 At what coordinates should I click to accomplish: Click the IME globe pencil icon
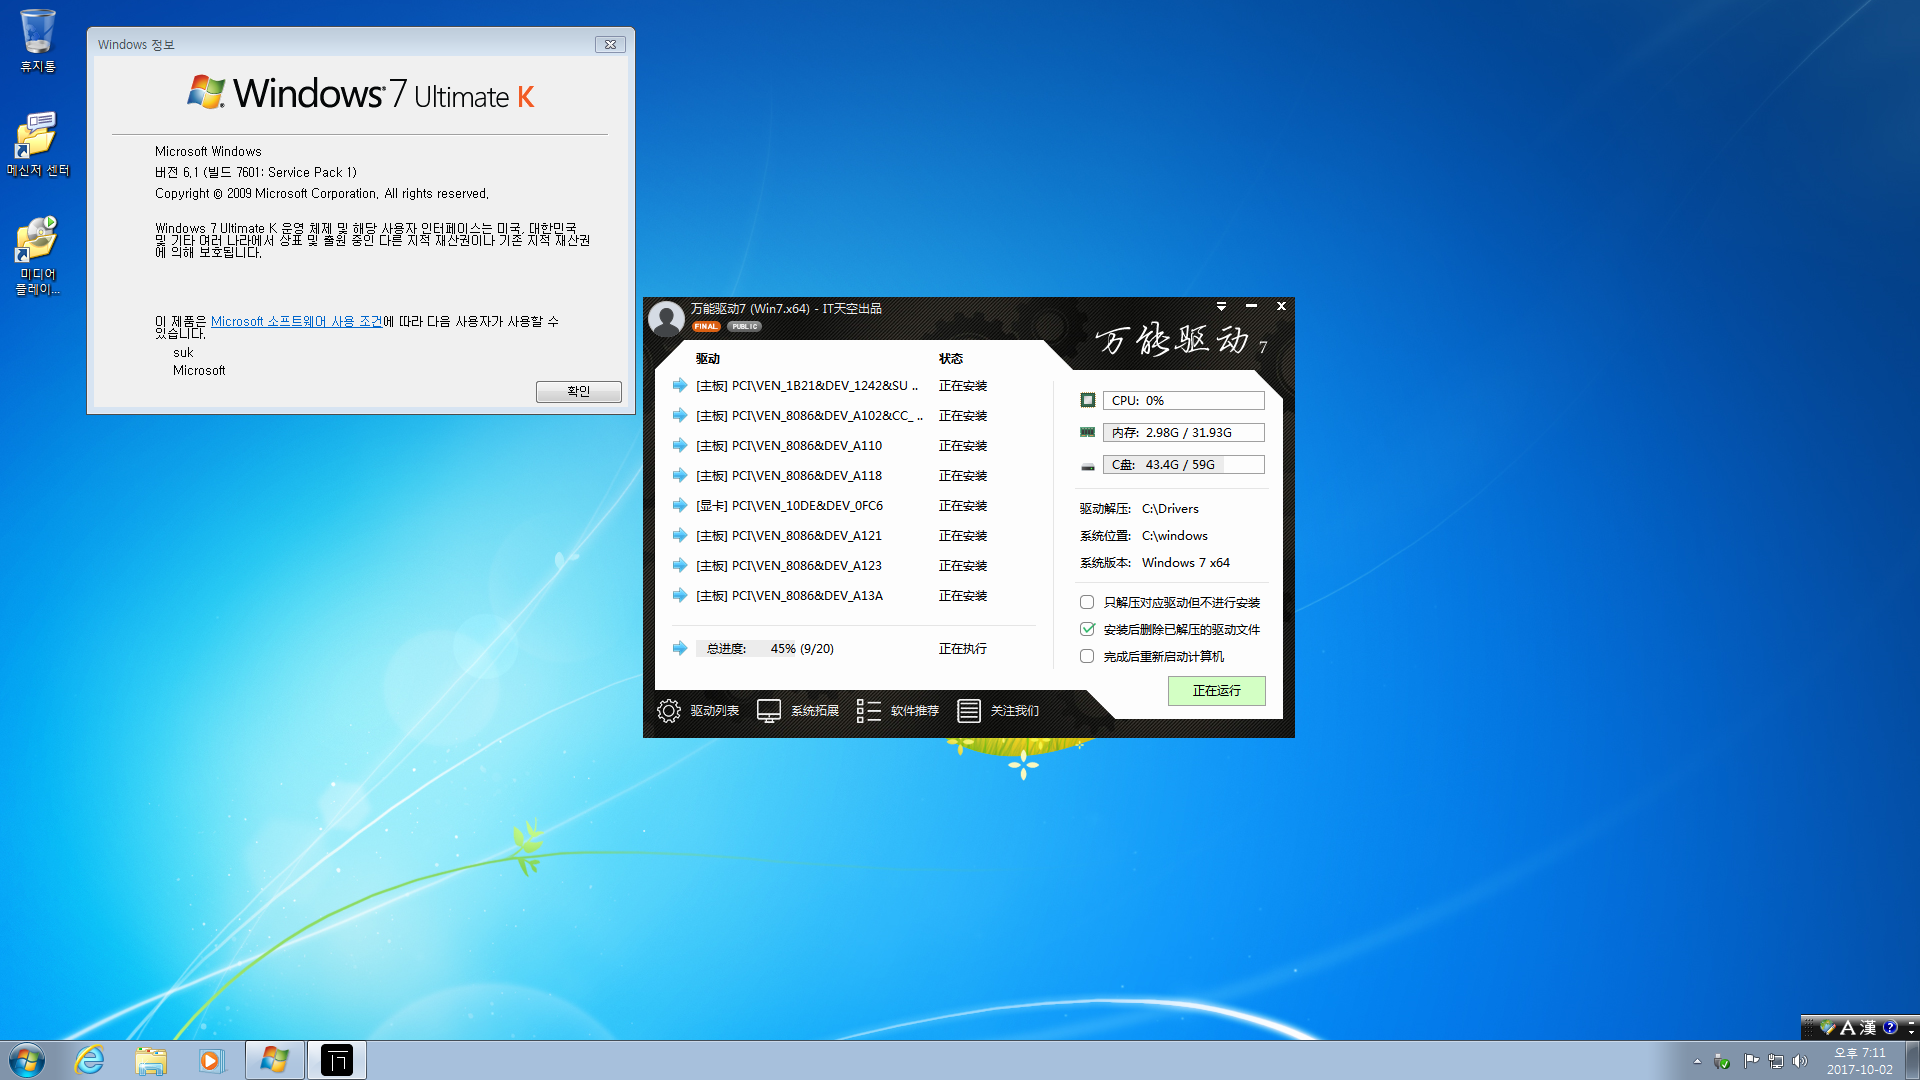(1828, 1027)
